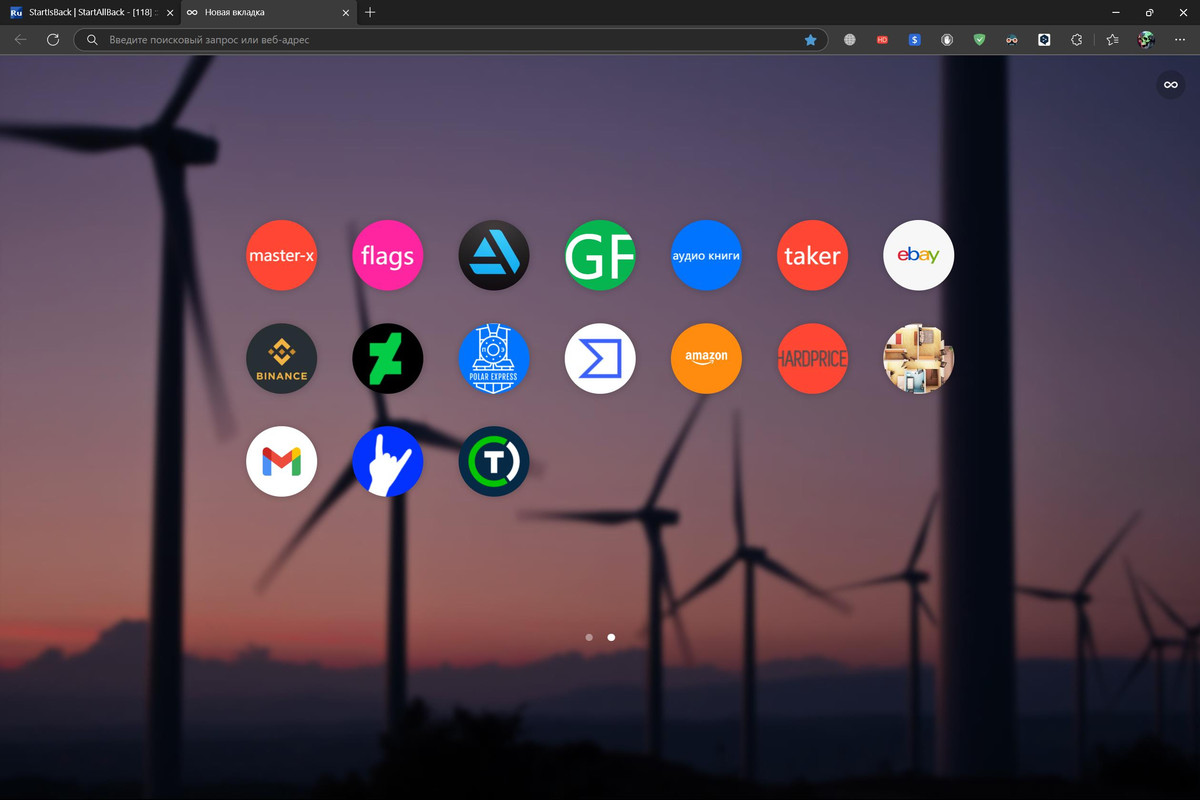Open the Binance shortcut
Viewport: 1200px width, 800px height.
[282, 358]
